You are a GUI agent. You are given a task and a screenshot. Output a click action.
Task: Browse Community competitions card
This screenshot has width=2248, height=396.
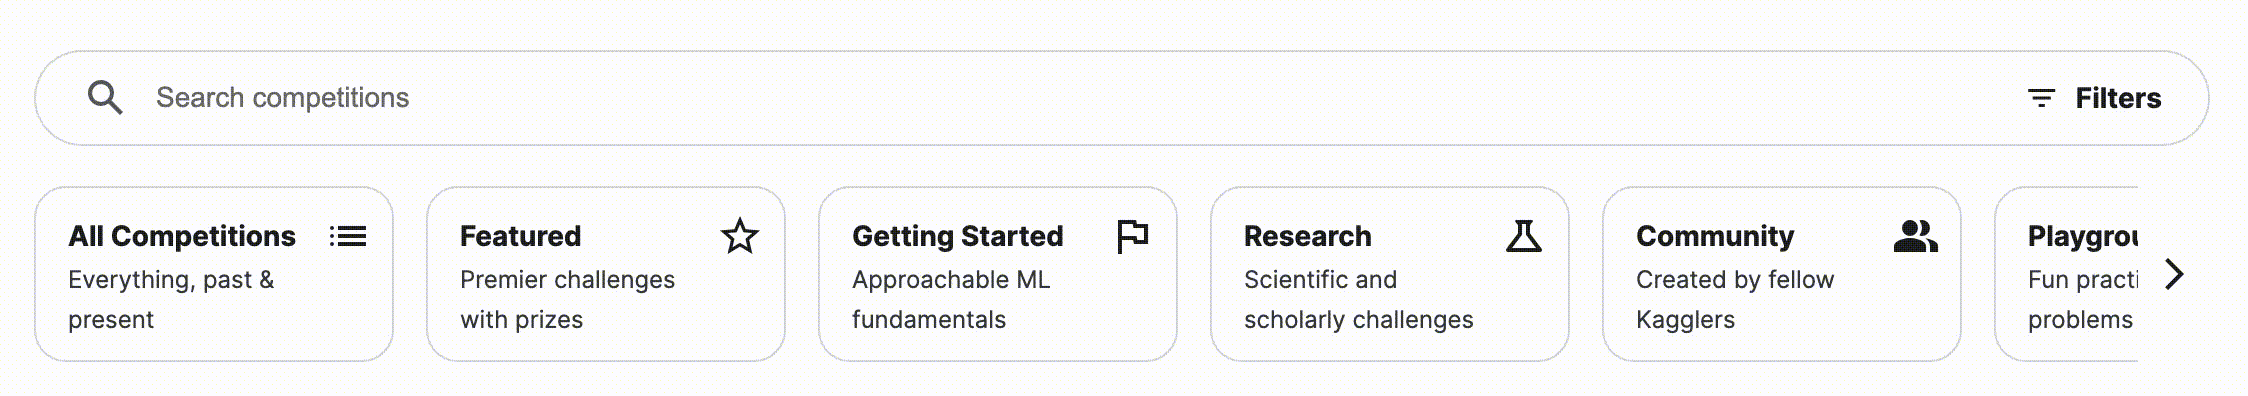1782,274
